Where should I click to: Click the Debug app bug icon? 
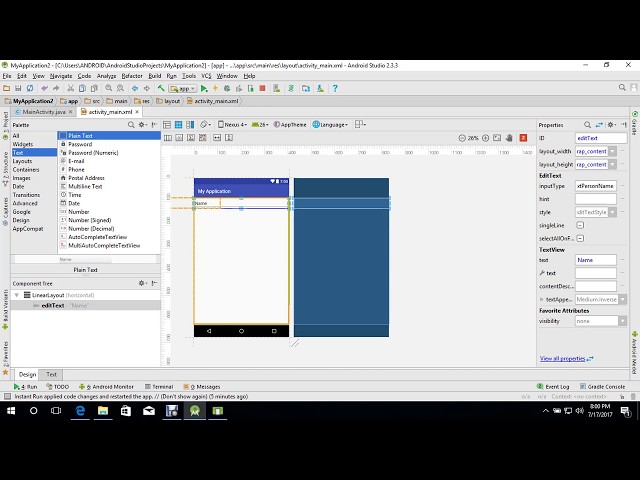click(227, 88)
